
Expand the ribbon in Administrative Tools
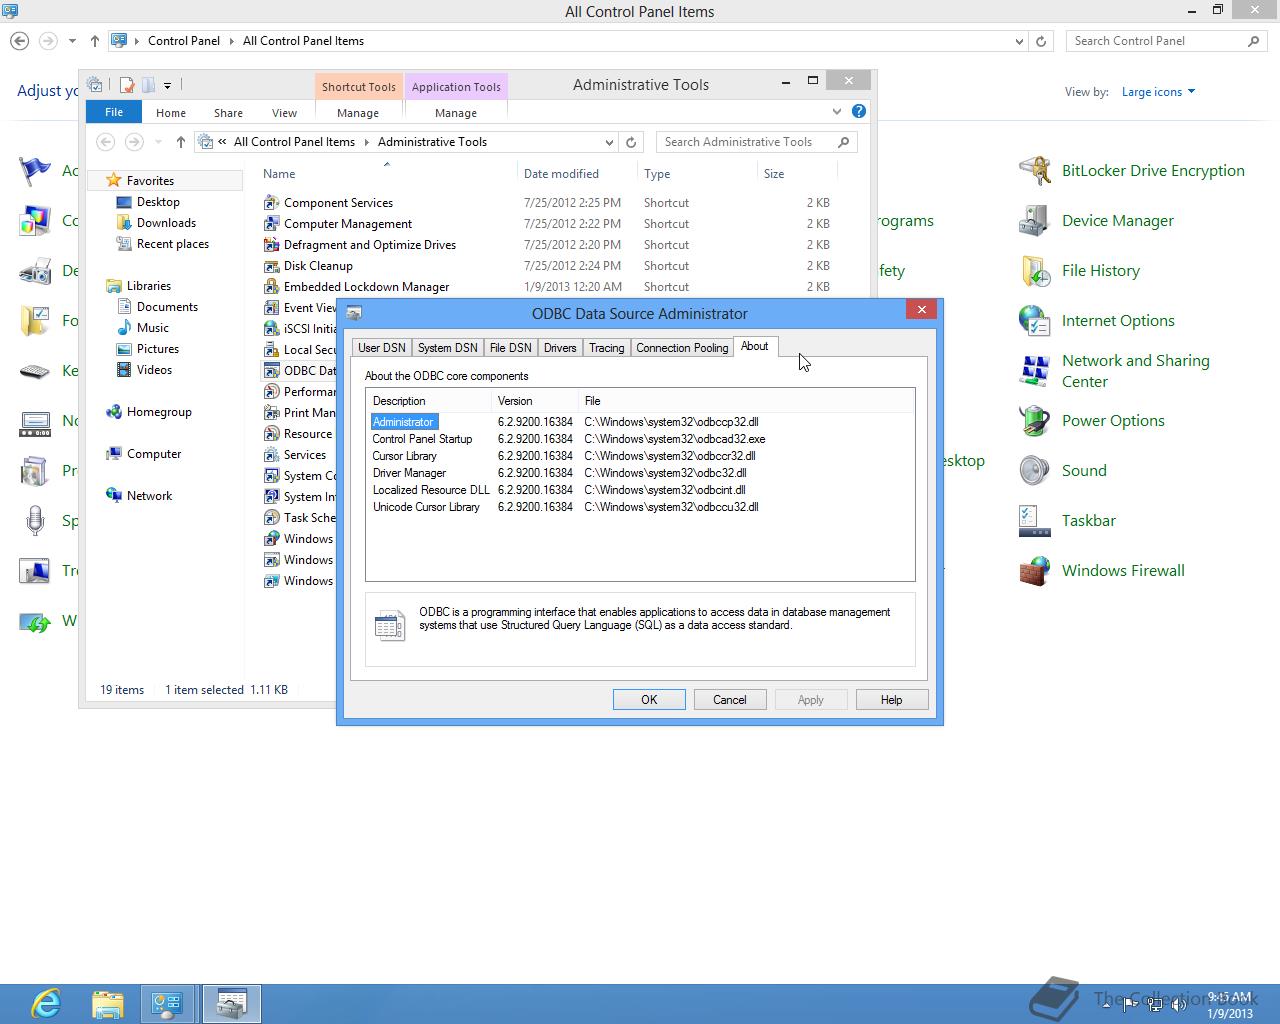(x=837, y=111)
